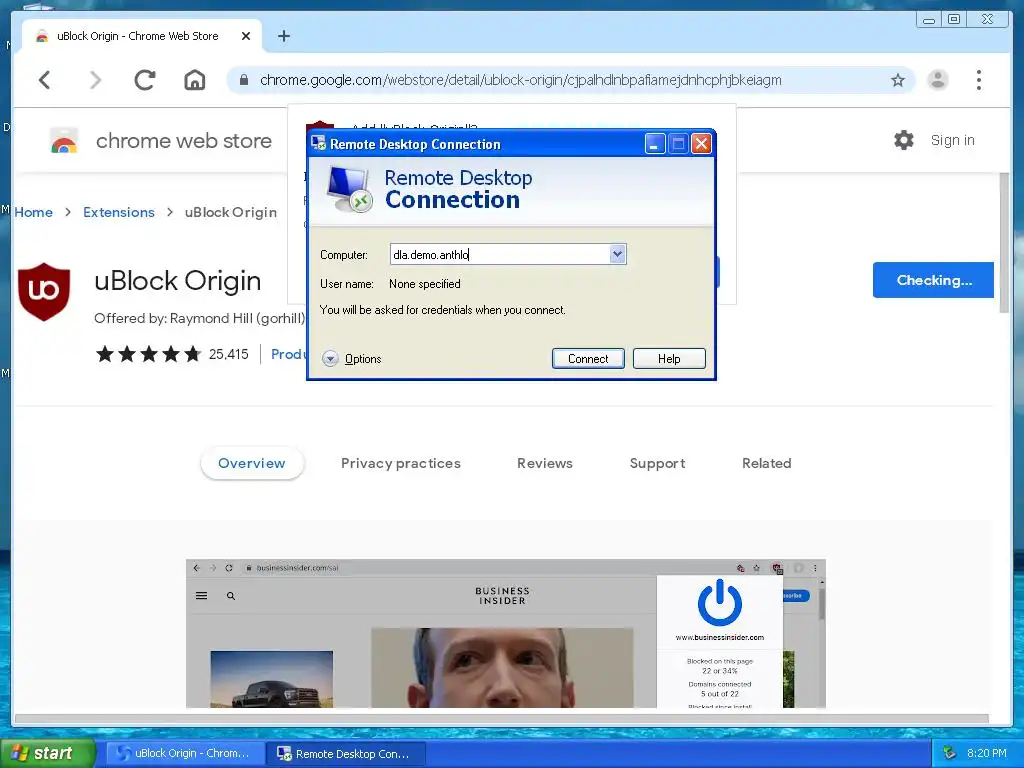
Task: Go to Home breadcrumb link
Action: [x=33, y=212]
